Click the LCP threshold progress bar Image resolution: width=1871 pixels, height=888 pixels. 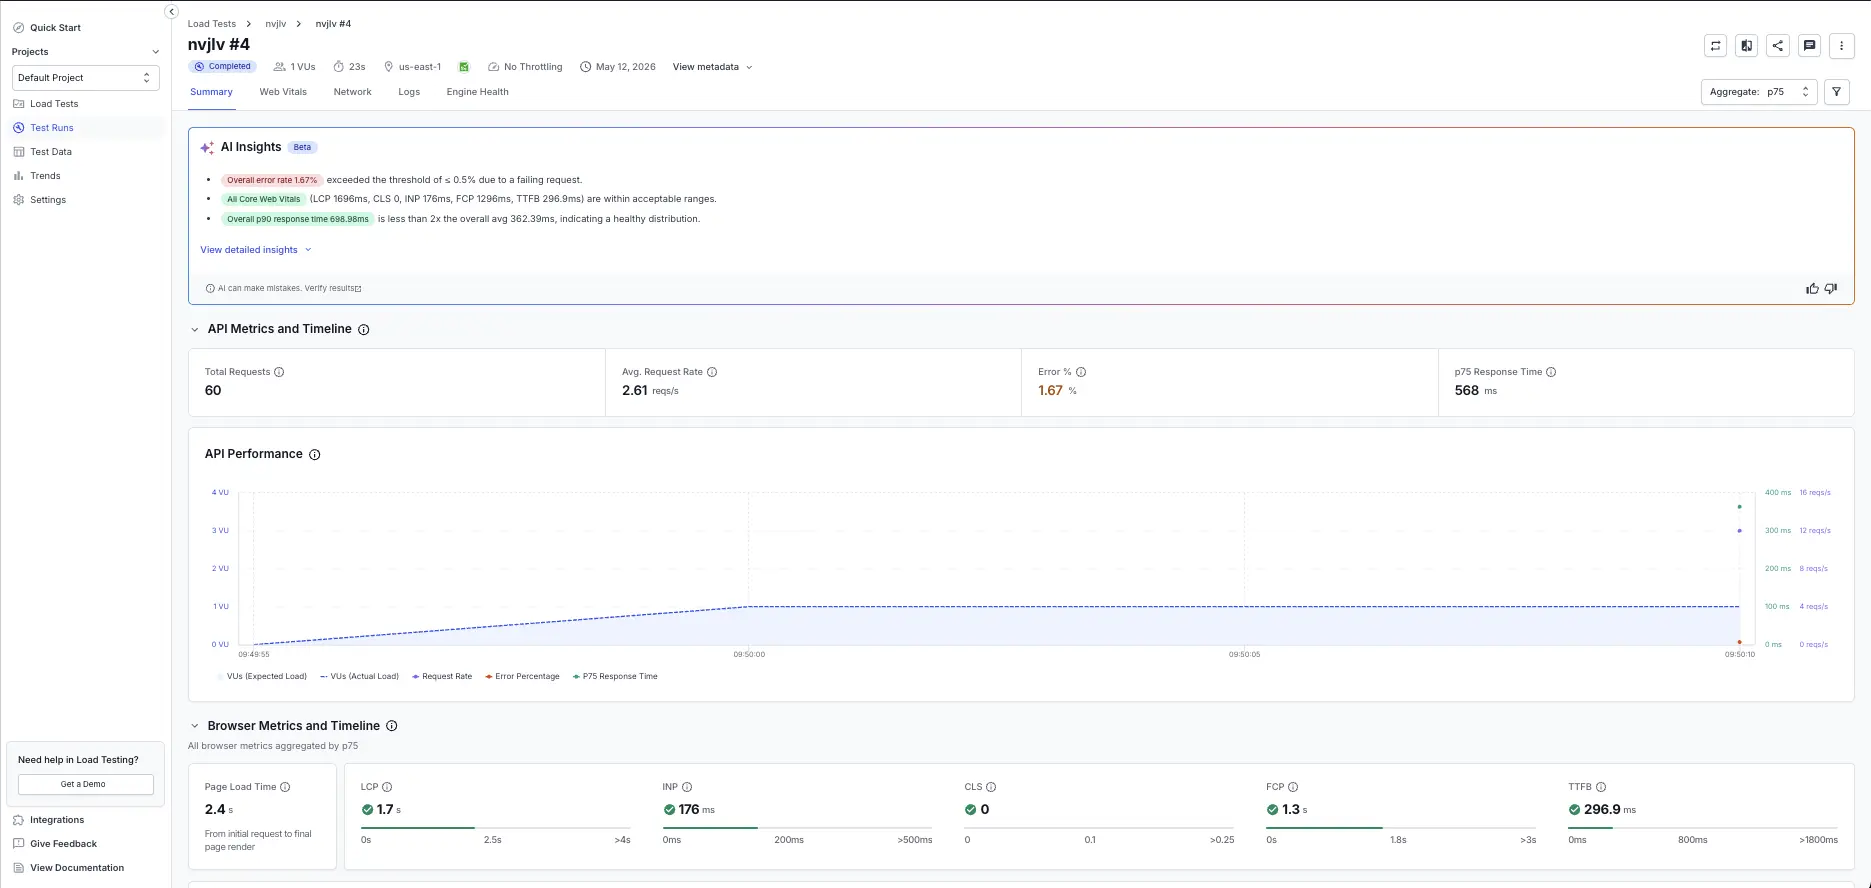coord(496,828)
